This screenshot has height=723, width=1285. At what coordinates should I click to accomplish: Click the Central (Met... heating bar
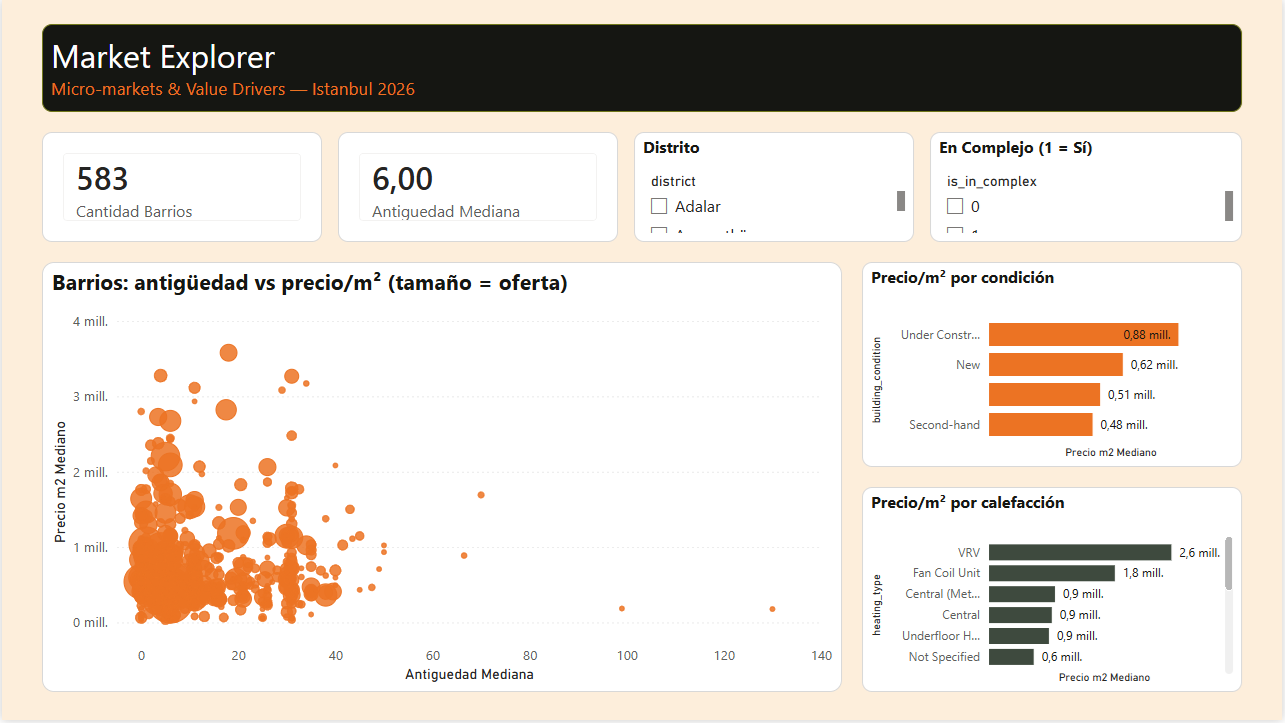point(1022,594)
